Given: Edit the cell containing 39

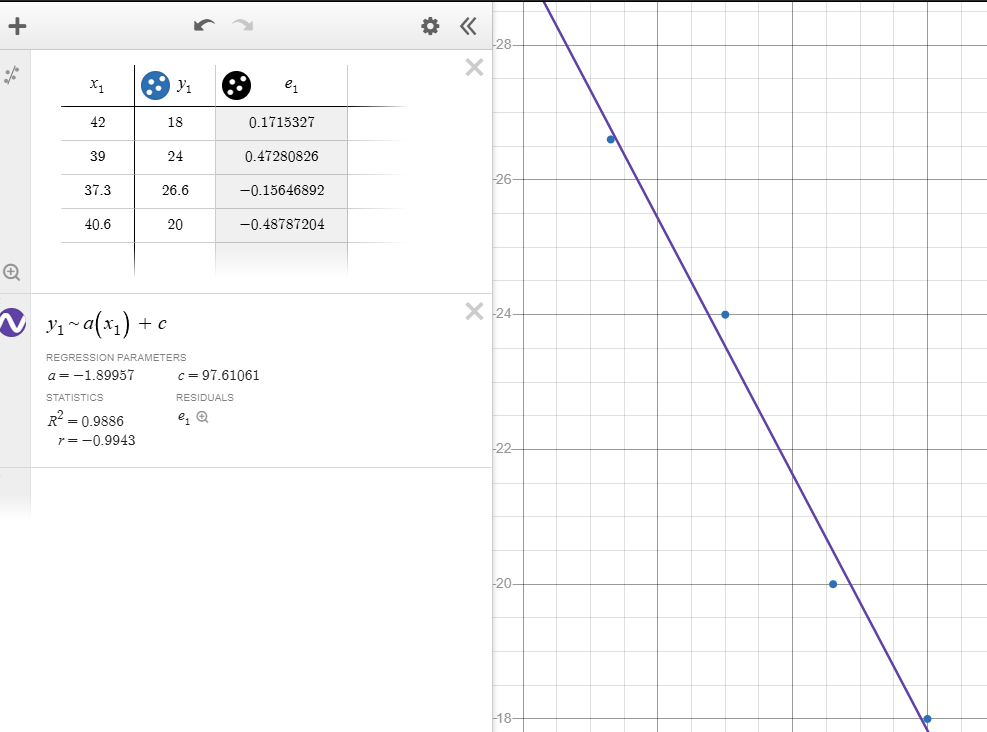Looking at the screenshot, I should click(x=98, y=157).
